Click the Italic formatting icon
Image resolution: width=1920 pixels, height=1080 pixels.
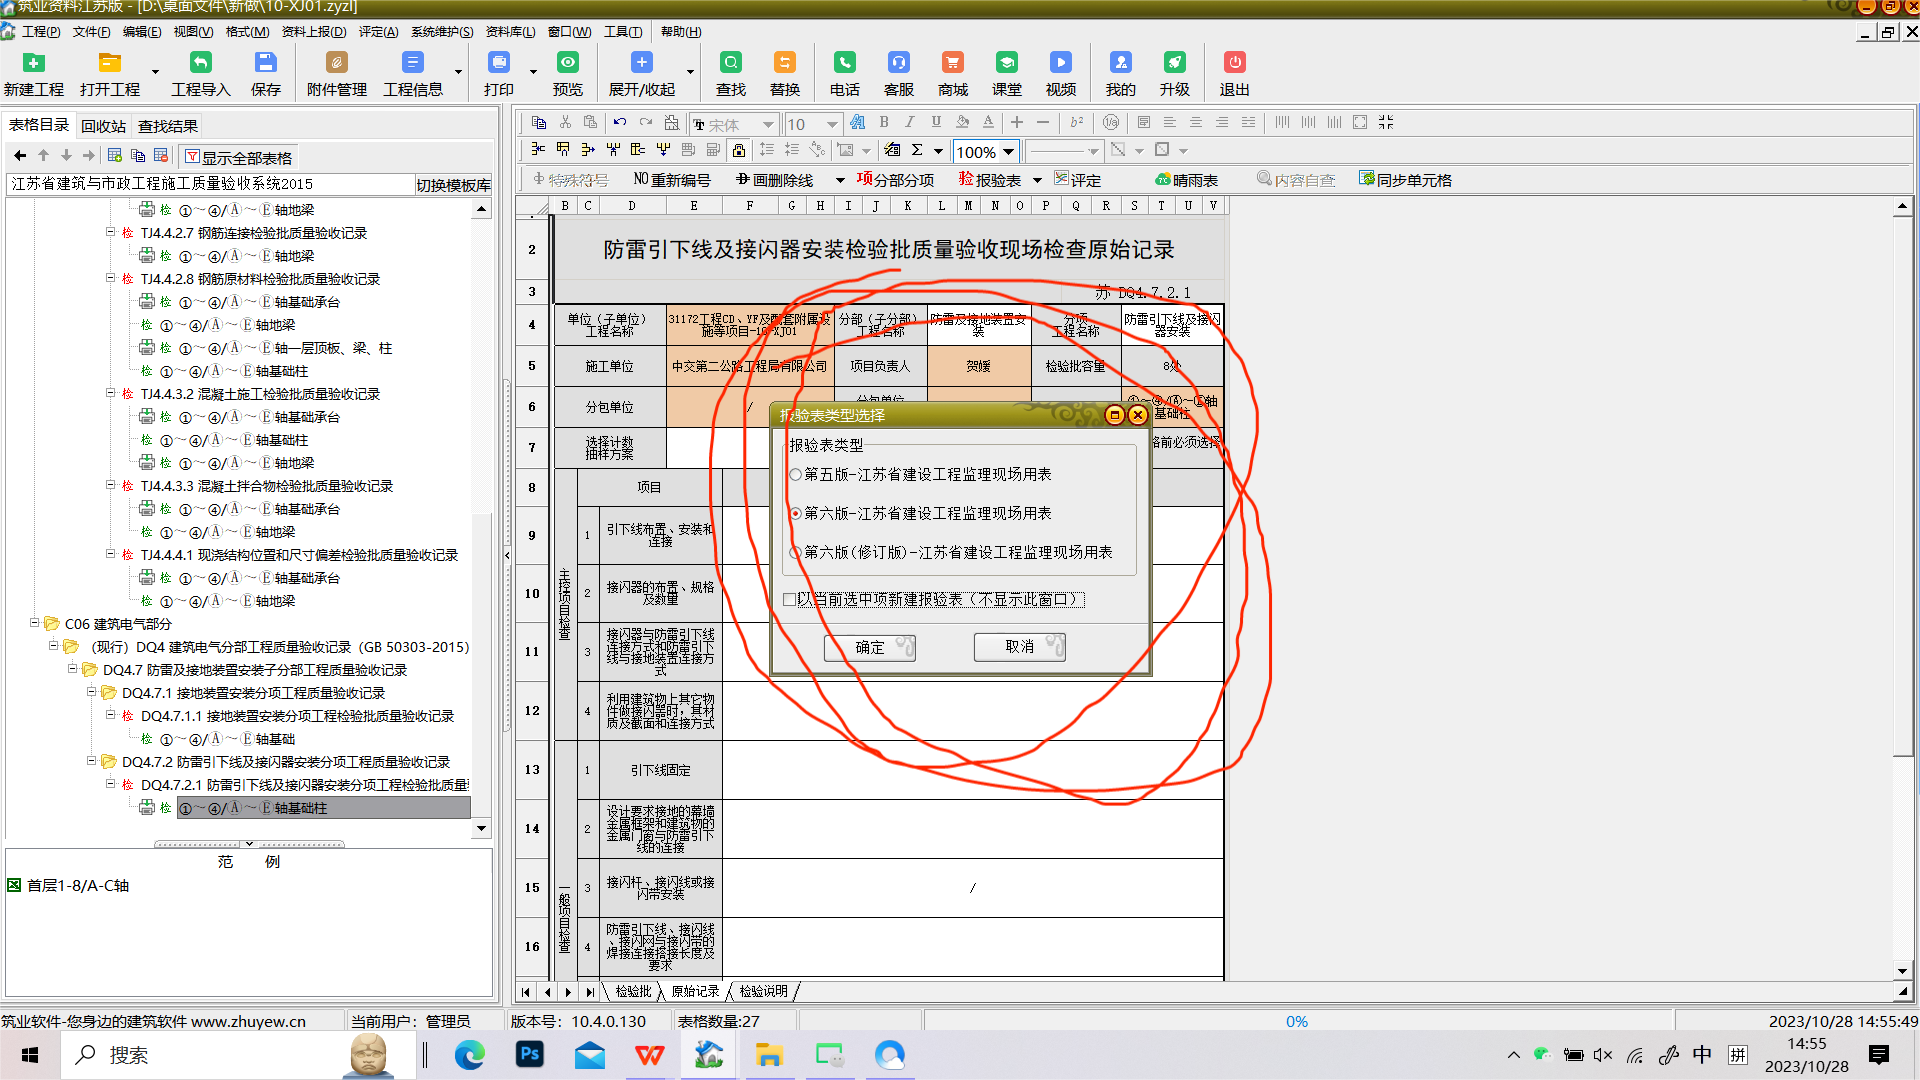tap(909, 122)
